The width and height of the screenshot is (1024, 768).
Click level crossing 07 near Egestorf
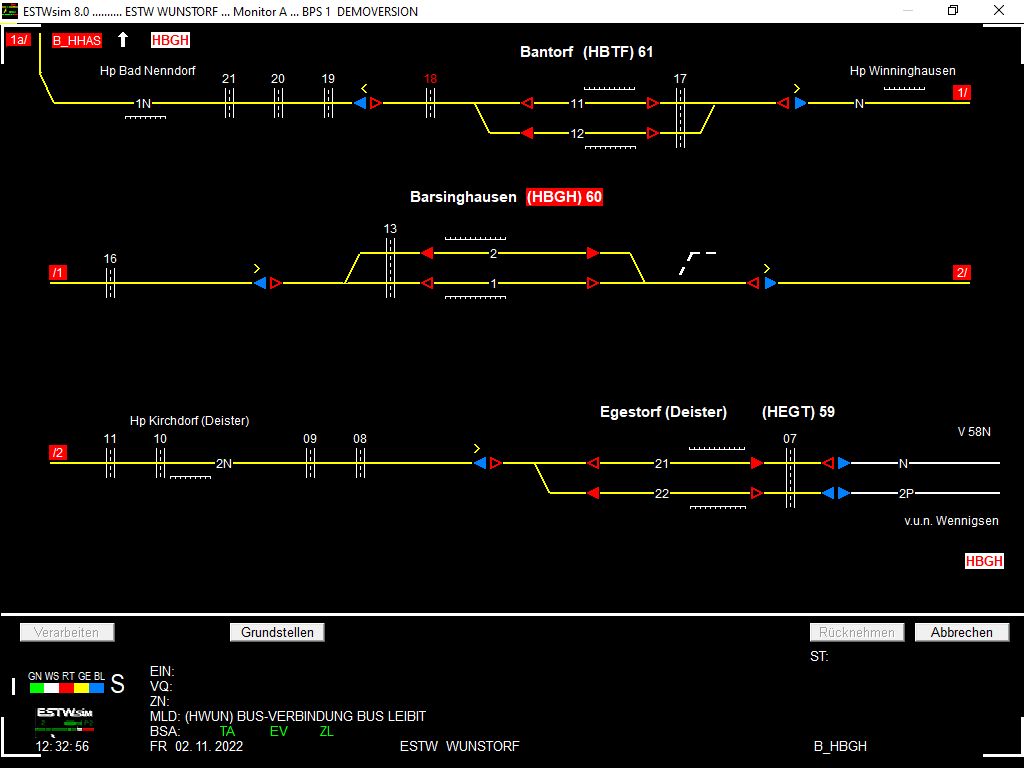pos(790,477)
